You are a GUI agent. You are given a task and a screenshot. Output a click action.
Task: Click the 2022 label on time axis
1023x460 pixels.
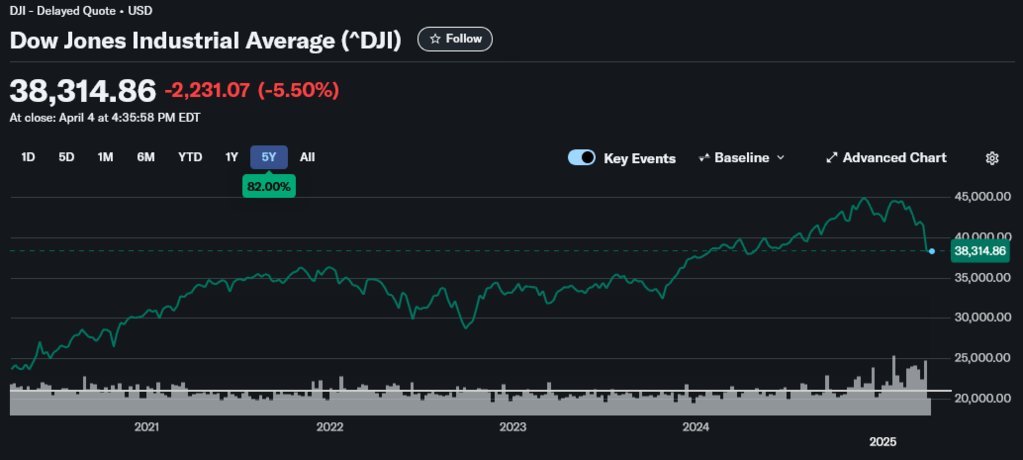click(329, 428)
